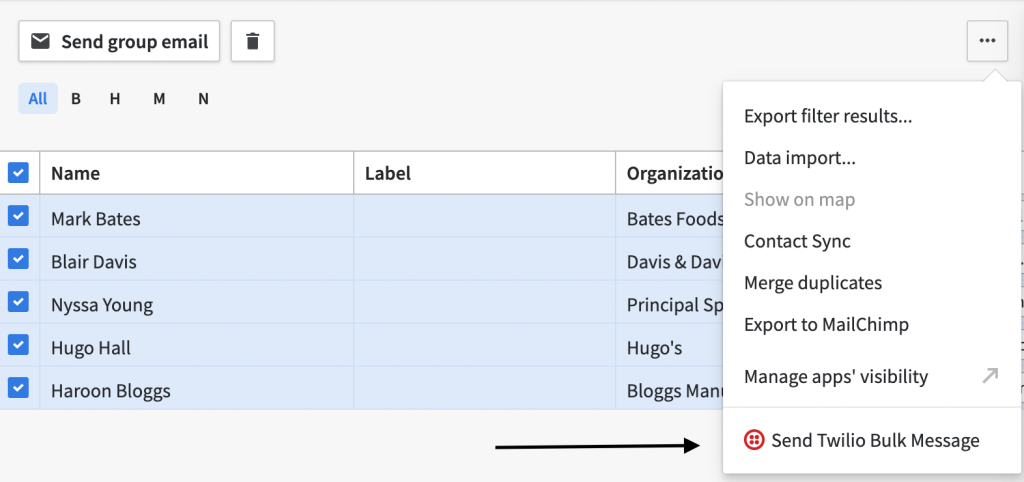
Task: Click Send Twilio Bulk Message
Action: point(875,441)
